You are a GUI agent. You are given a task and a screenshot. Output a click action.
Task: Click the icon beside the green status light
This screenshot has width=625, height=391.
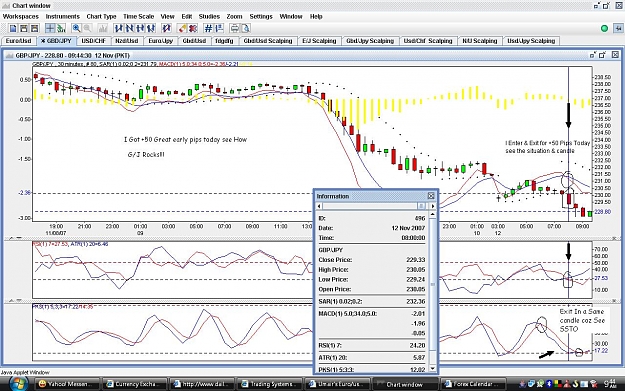tap(618, 28)
